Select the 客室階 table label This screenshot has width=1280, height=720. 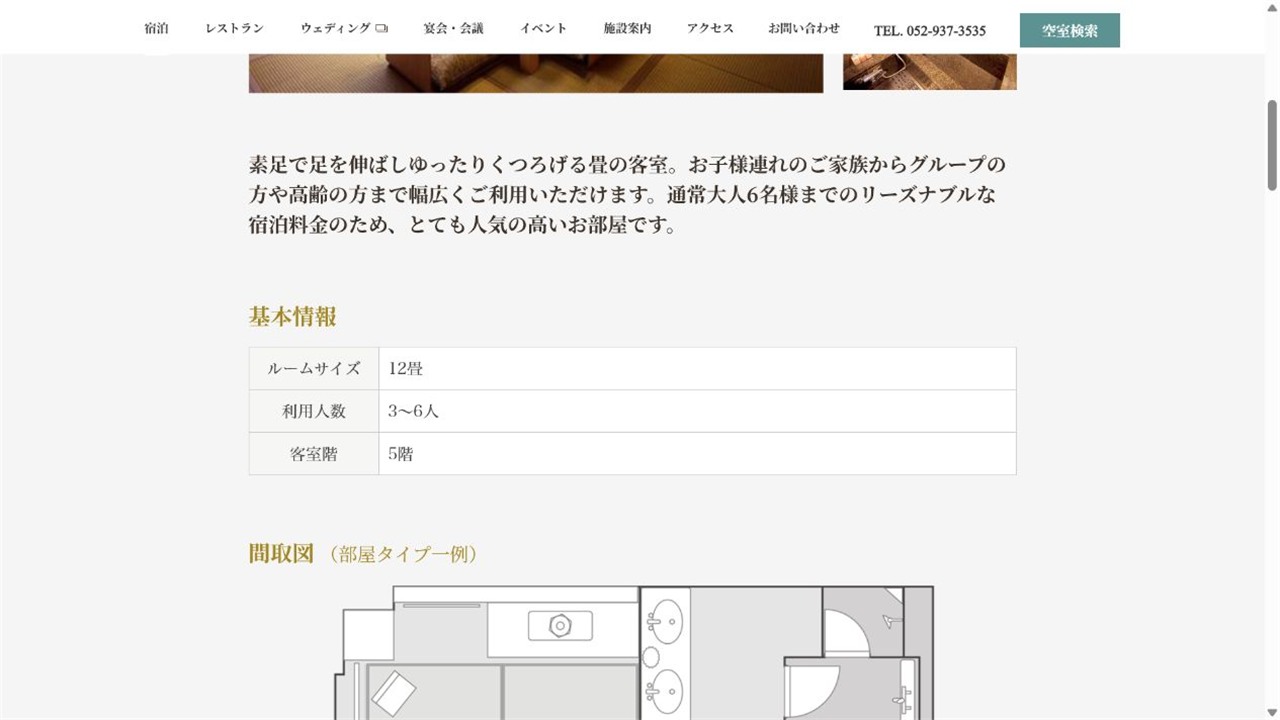314,454
